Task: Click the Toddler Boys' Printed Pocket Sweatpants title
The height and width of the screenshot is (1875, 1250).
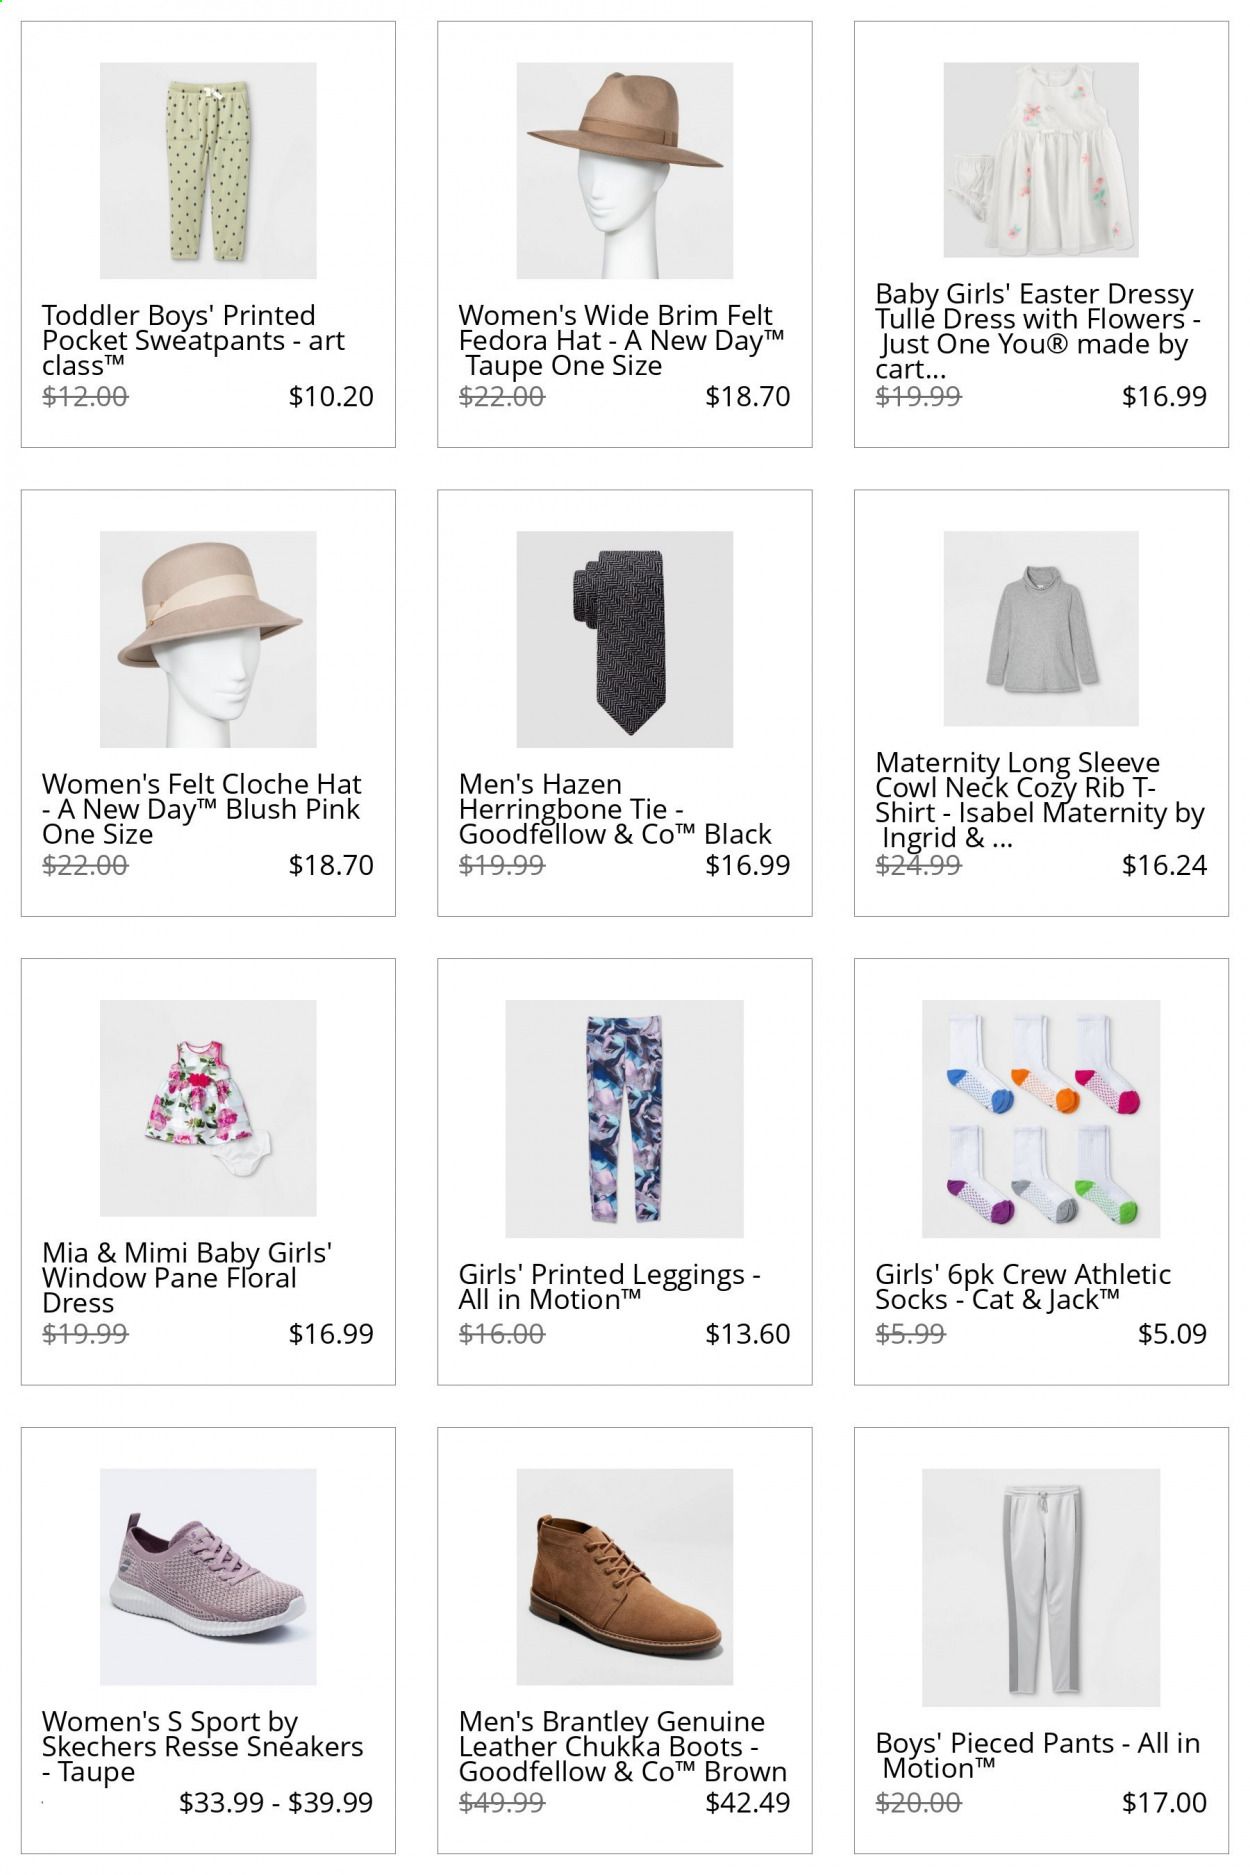Action: coord(193,341)
